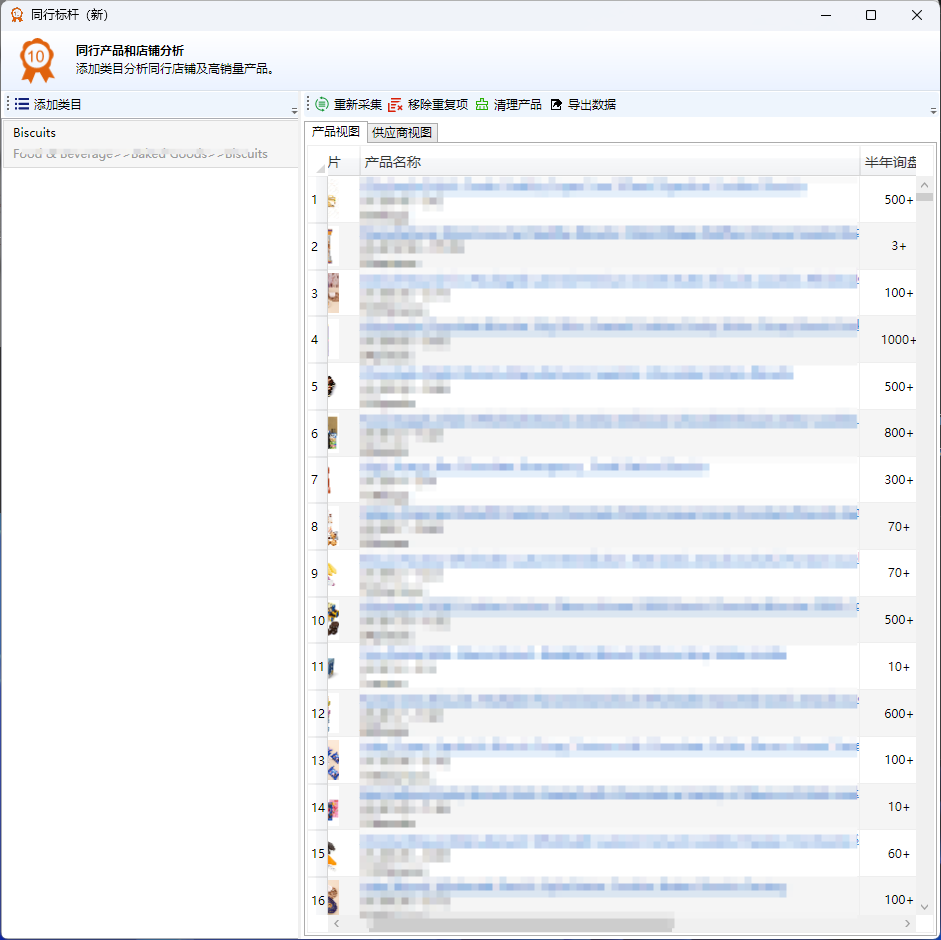Viewport: 941px width, 940px height.
Task: Open product thumbnail in row 6
Action: tap(333, 433)
